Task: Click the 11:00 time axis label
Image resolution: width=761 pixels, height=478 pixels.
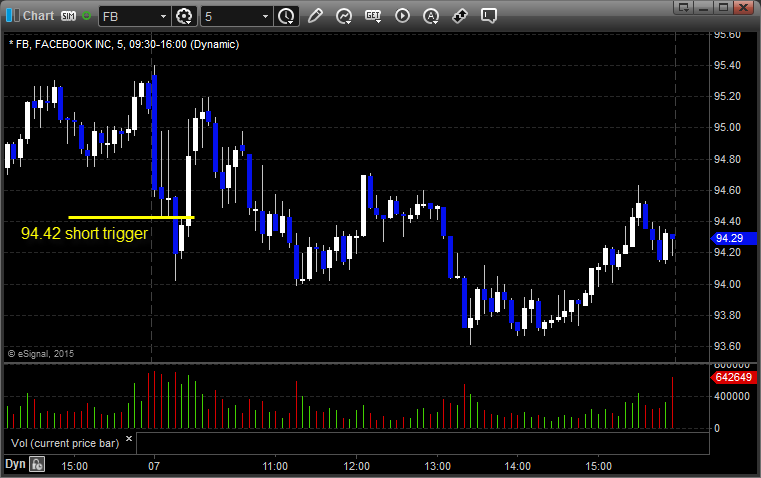Action: point(275,466)
